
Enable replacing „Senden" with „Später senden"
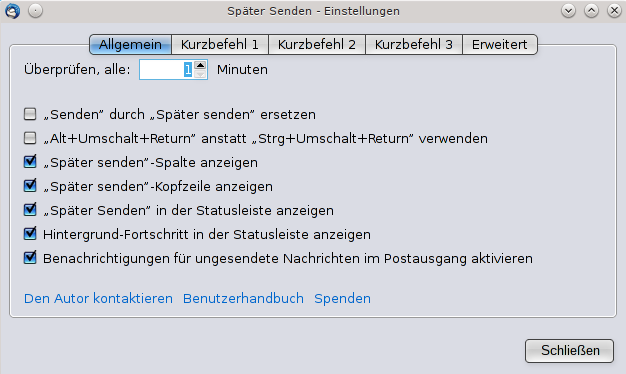point(30,114)
